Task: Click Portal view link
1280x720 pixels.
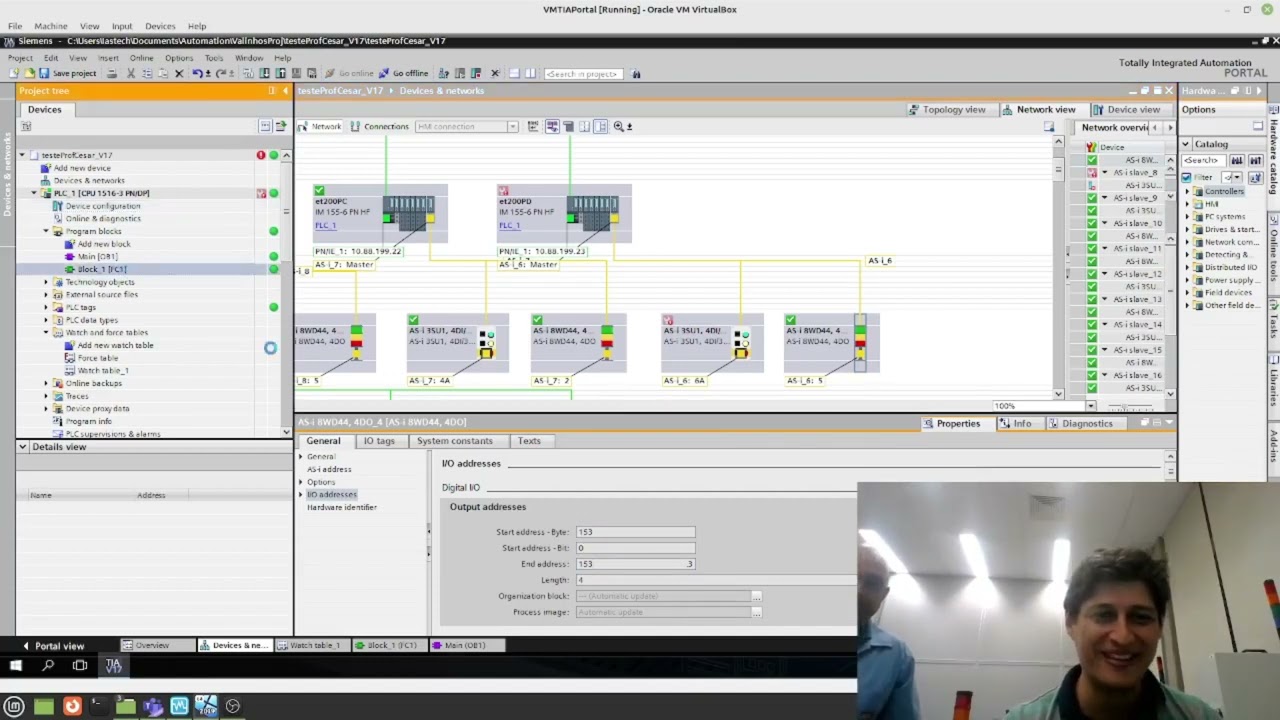Action: (x=53, y=646)
